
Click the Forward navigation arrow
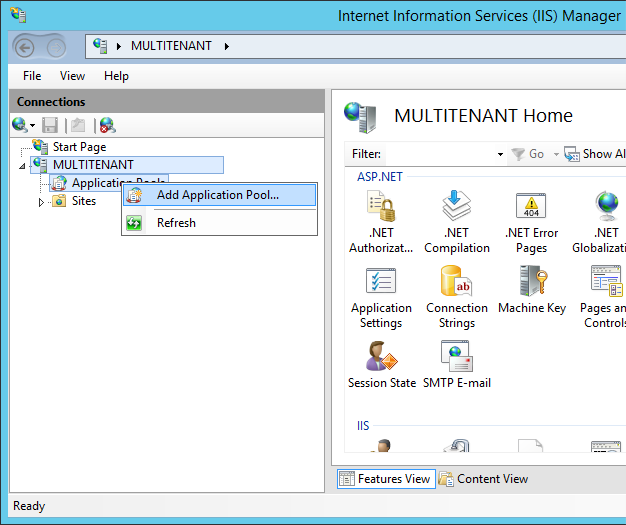click(56, 48)
